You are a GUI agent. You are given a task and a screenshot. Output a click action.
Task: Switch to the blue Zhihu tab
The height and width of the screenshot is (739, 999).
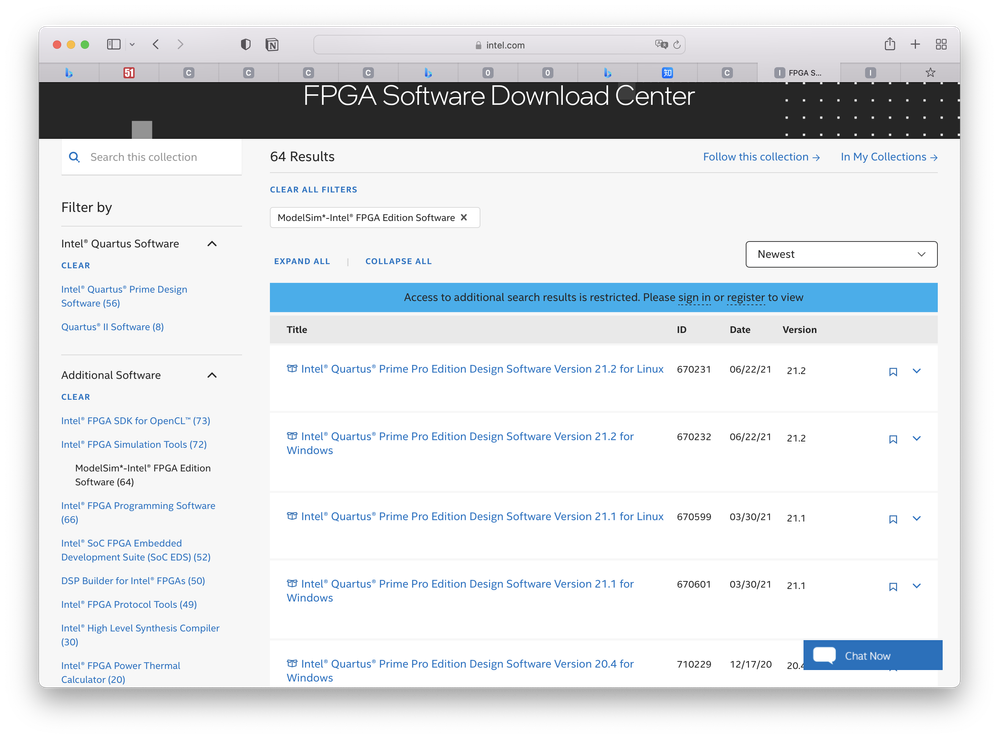point(667,73)
